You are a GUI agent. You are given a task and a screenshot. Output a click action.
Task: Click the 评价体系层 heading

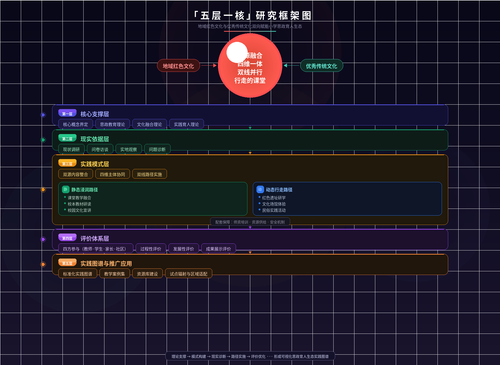95,239
